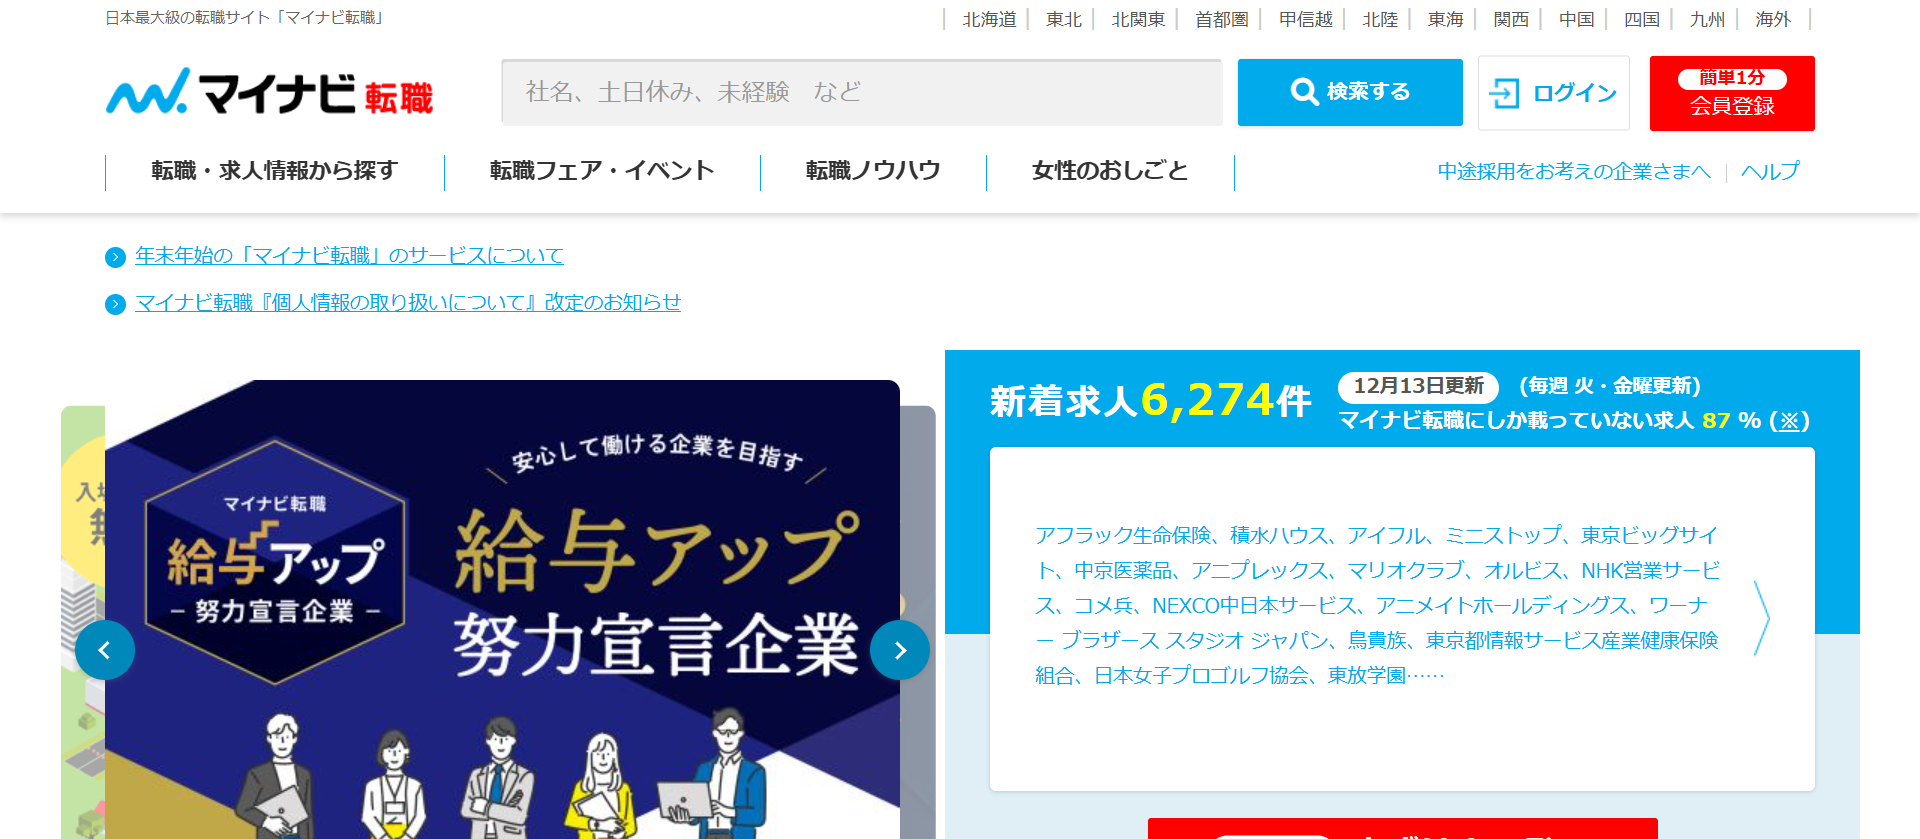
Task: Open 転職ノウハウ menu
Action: pos(873,171)
